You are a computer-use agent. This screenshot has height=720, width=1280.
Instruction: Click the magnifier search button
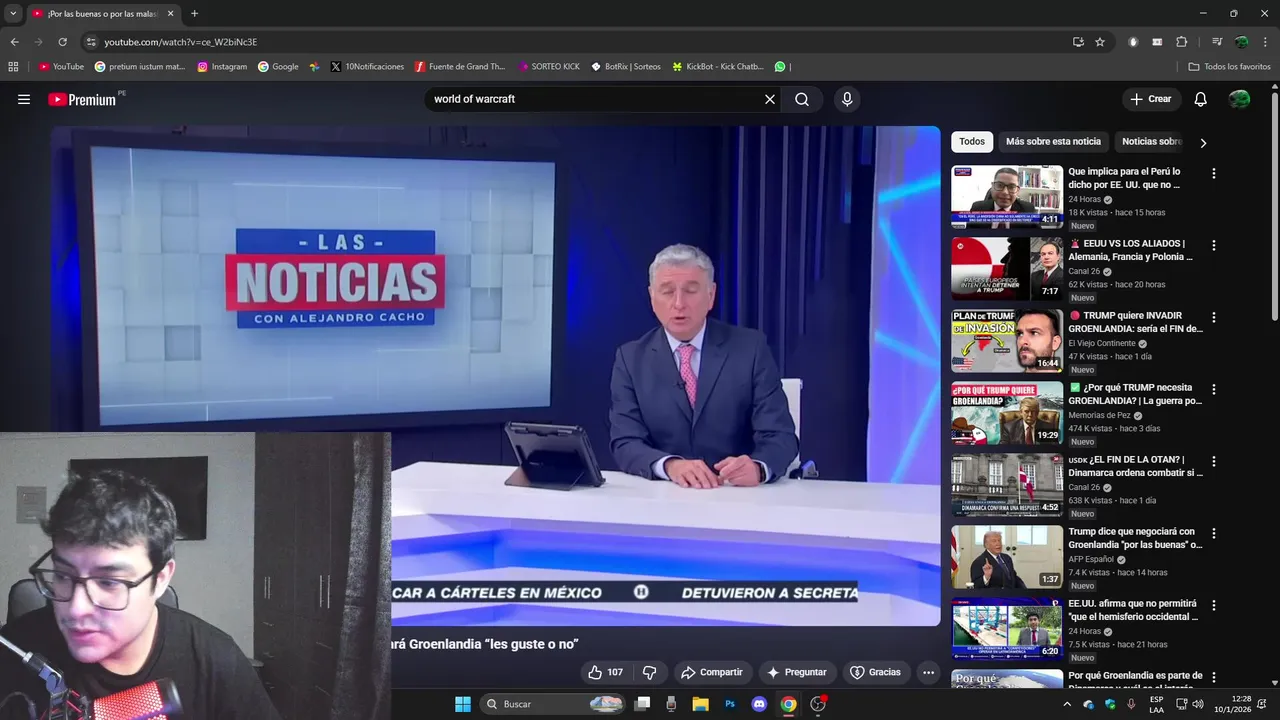[x=802, y=99]
